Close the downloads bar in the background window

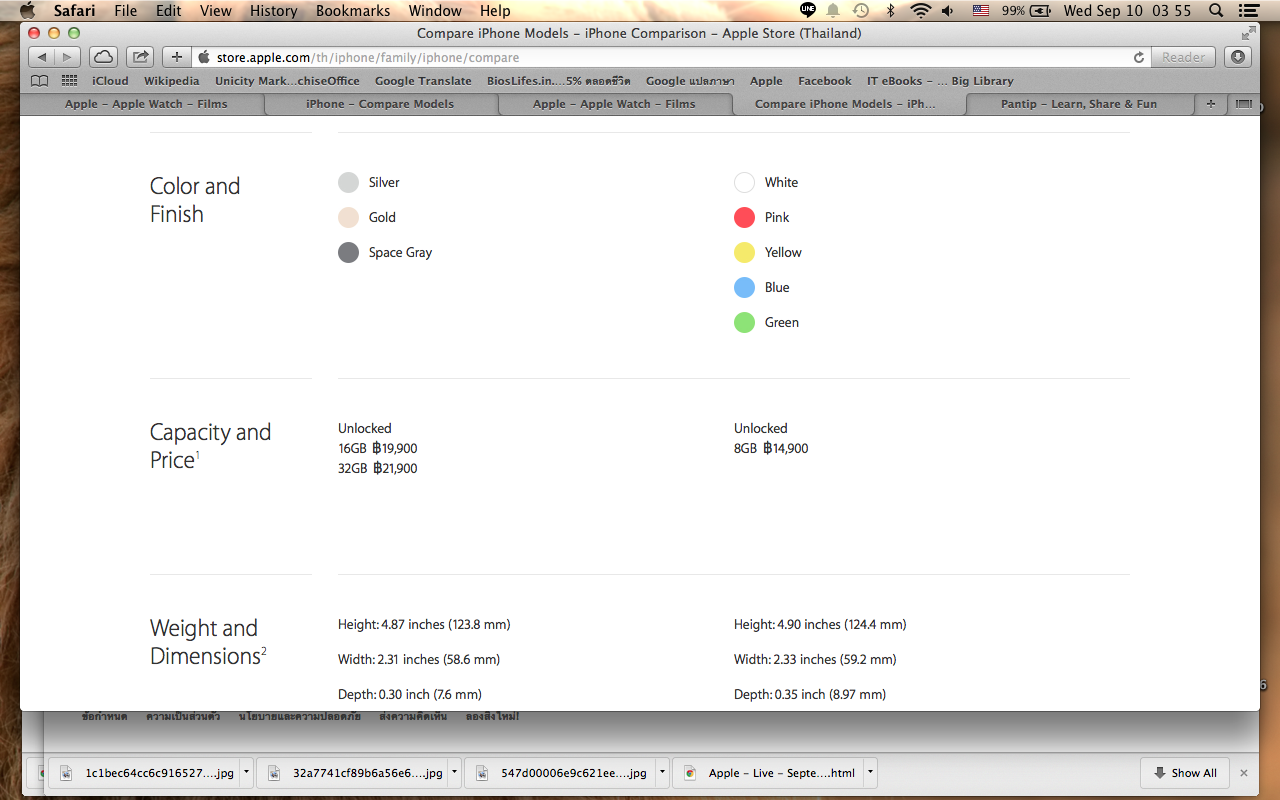tap(1244, 773)
